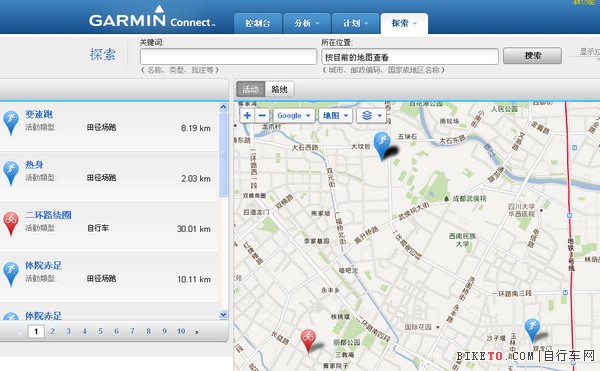The height and width of the screenshot is (371, 600).
Task: Zoom in the map with plus button
Action: pos(247,115)
